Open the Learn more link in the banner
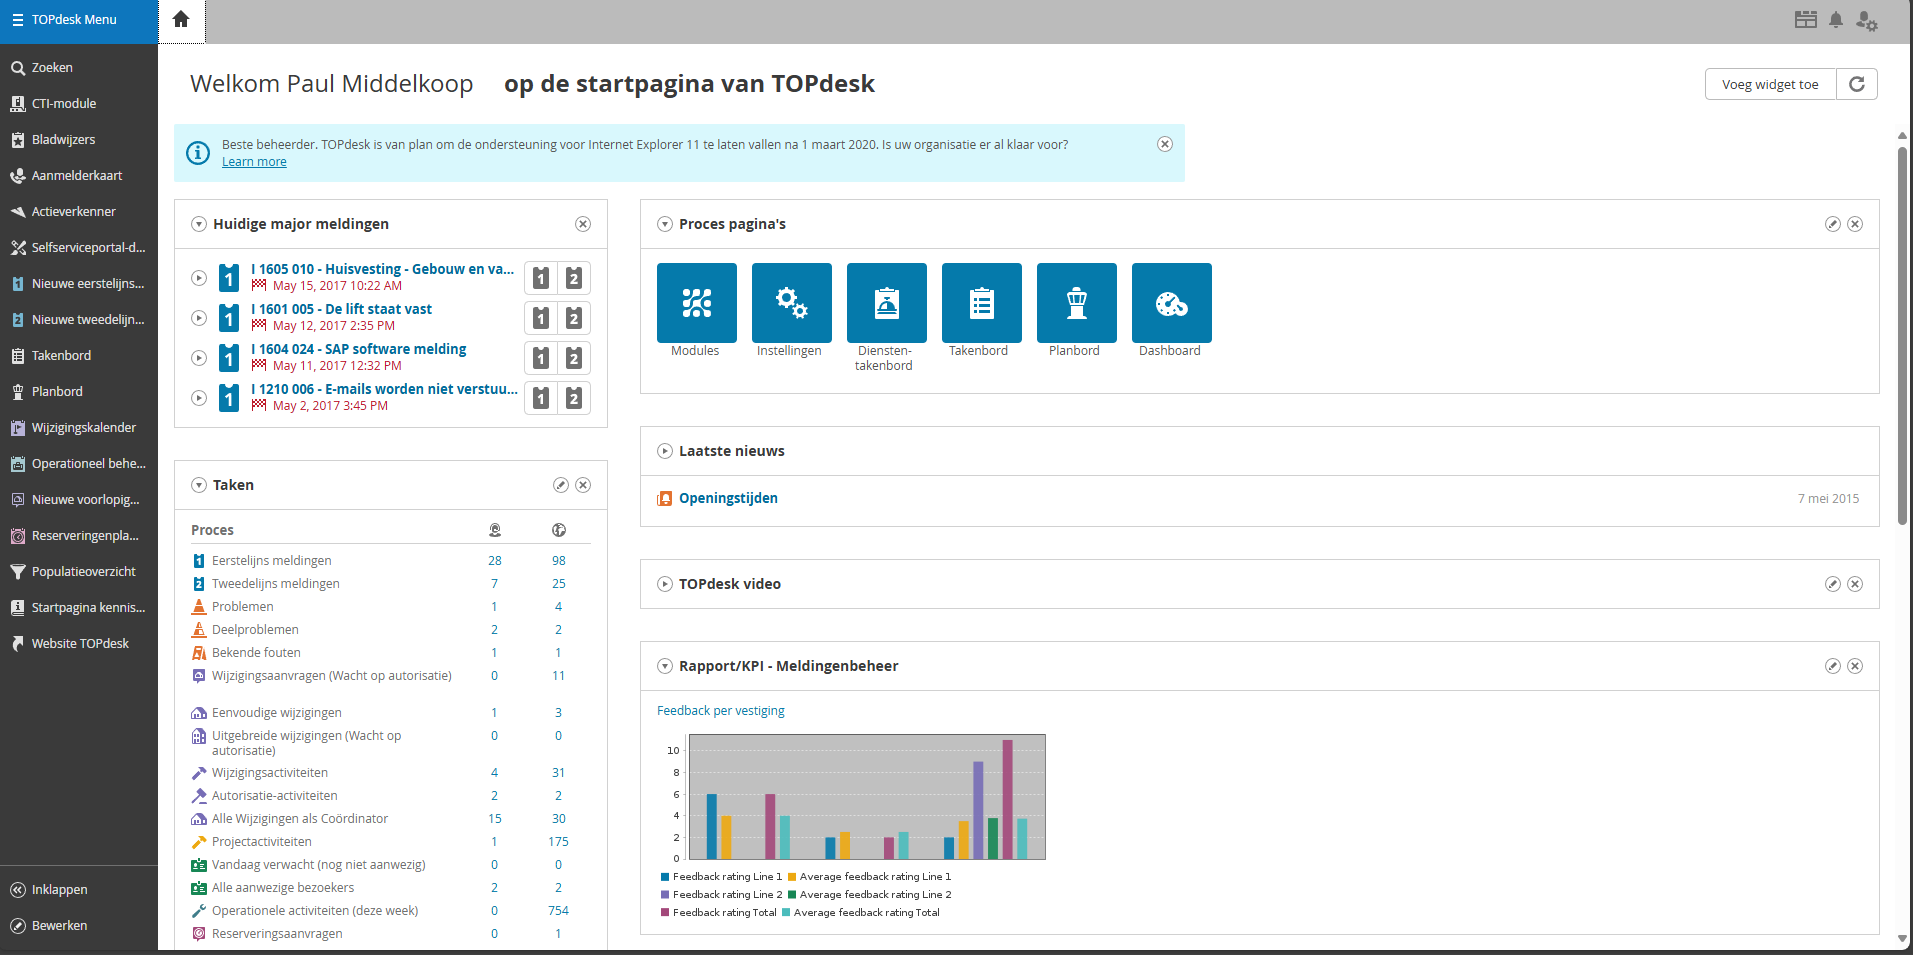1913x955 pixels. pyautogui.click(x=253, y=161)
